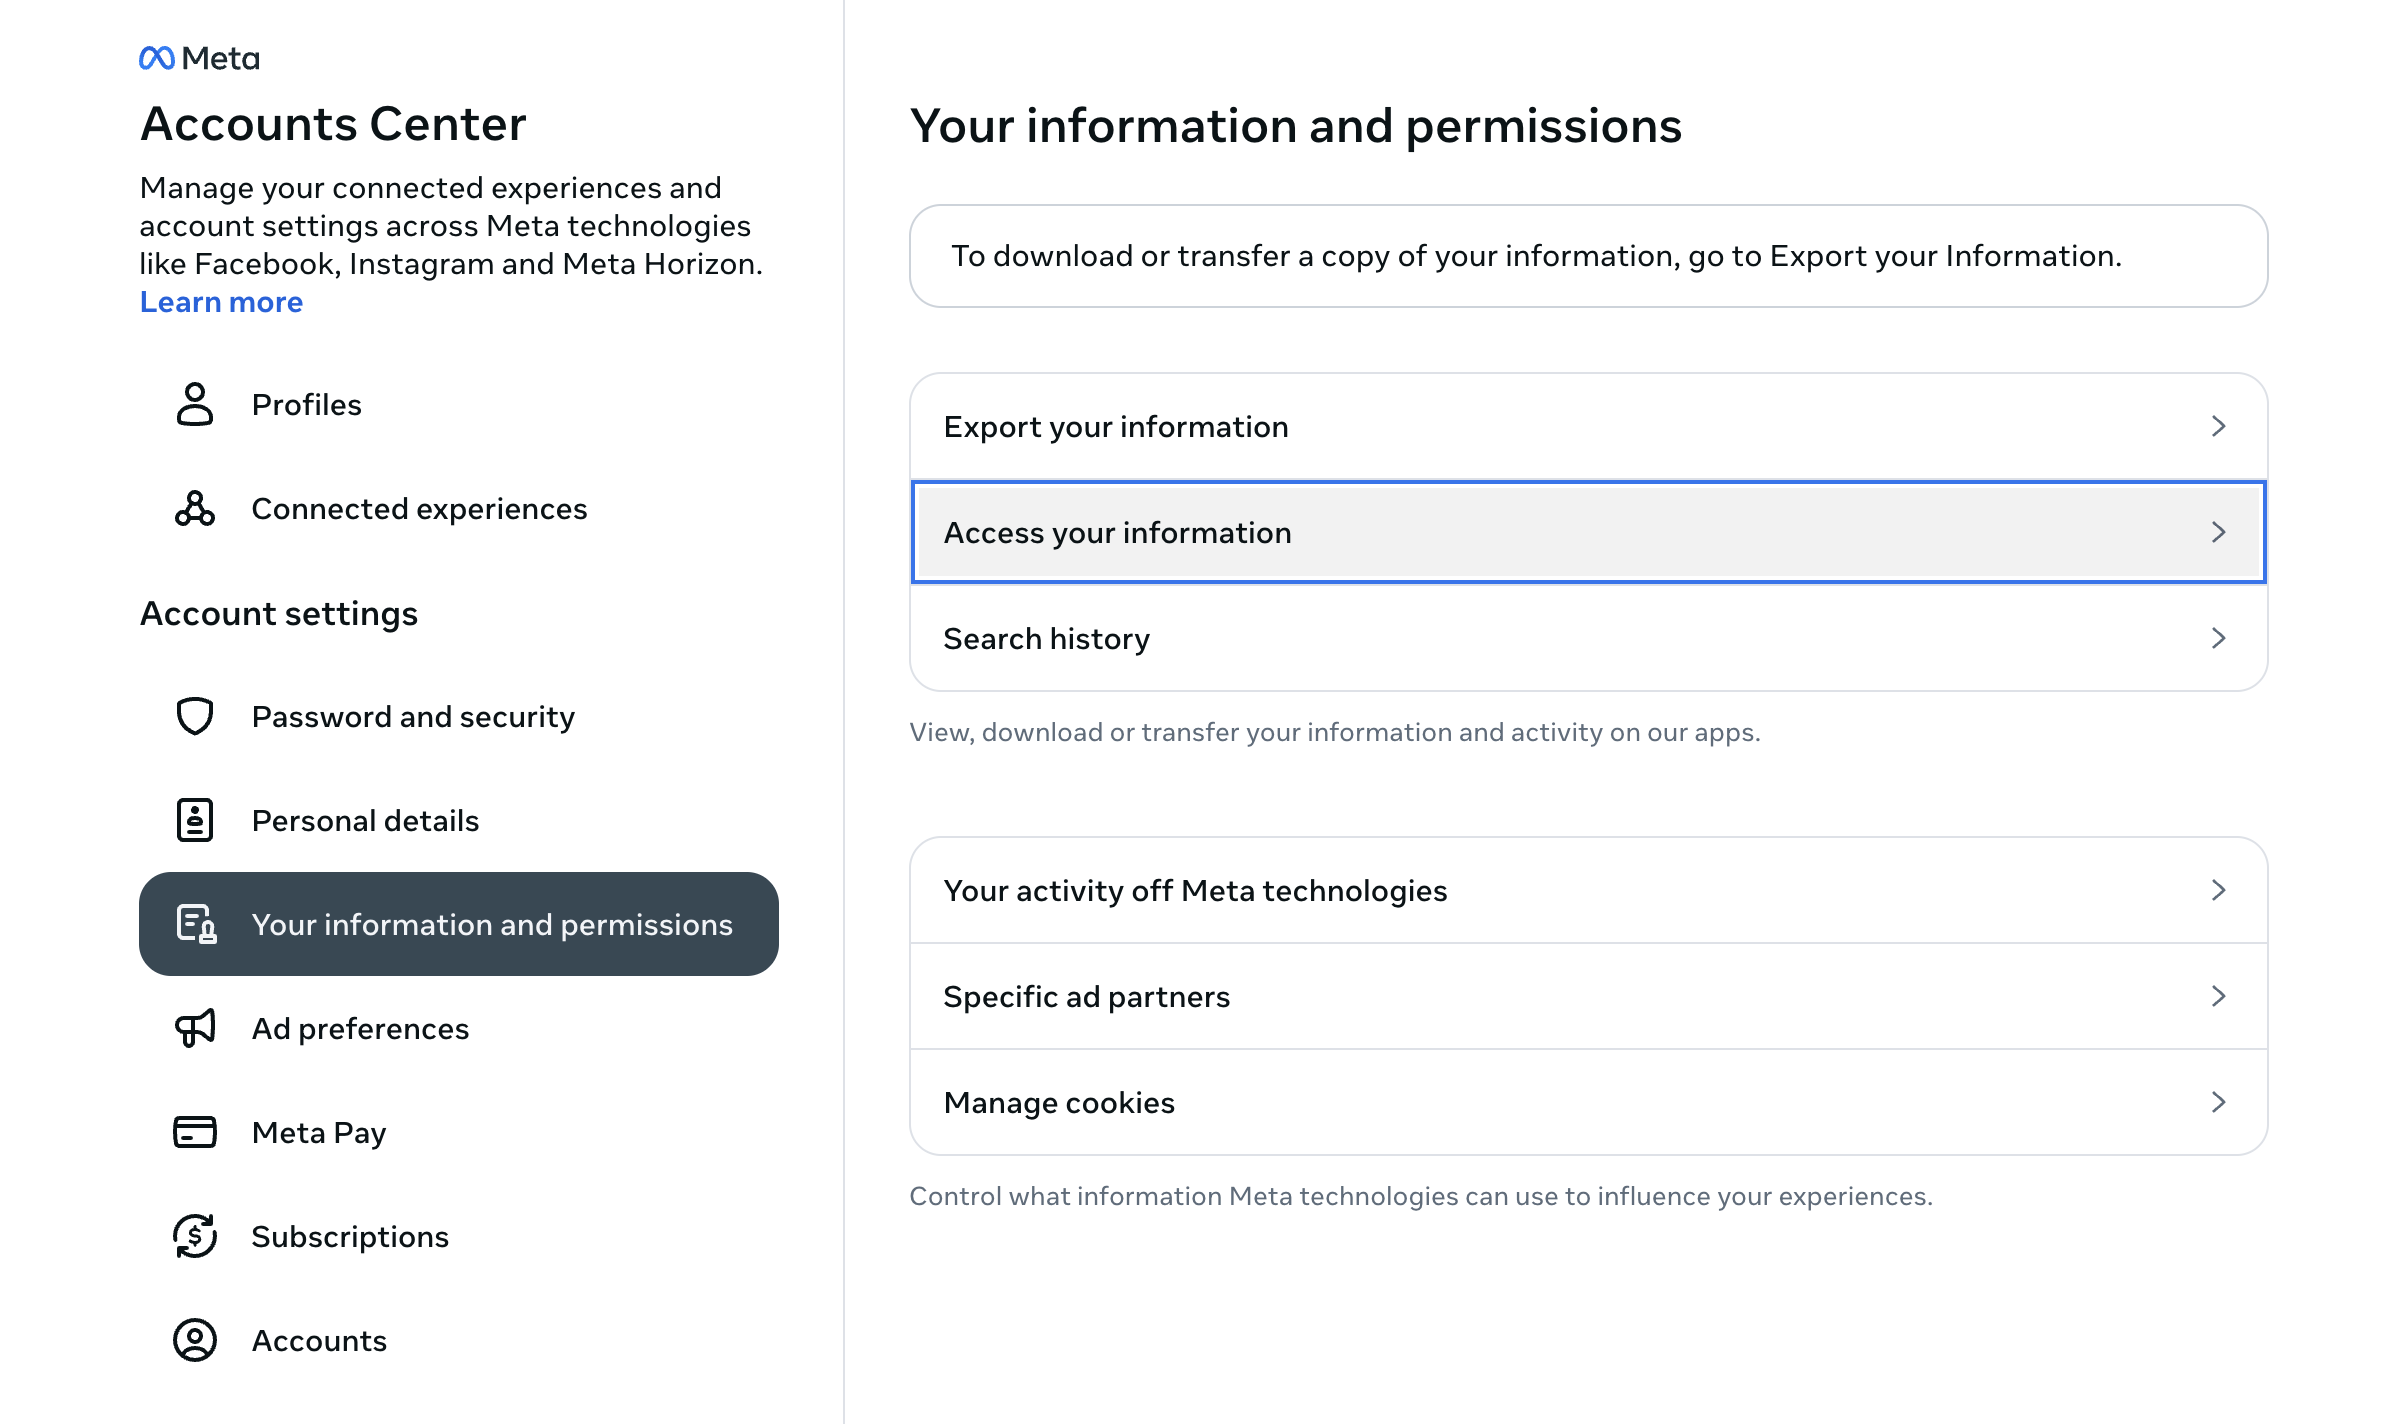
Task: Expand Access your information chevron arrow
Action: (2218, 532)
